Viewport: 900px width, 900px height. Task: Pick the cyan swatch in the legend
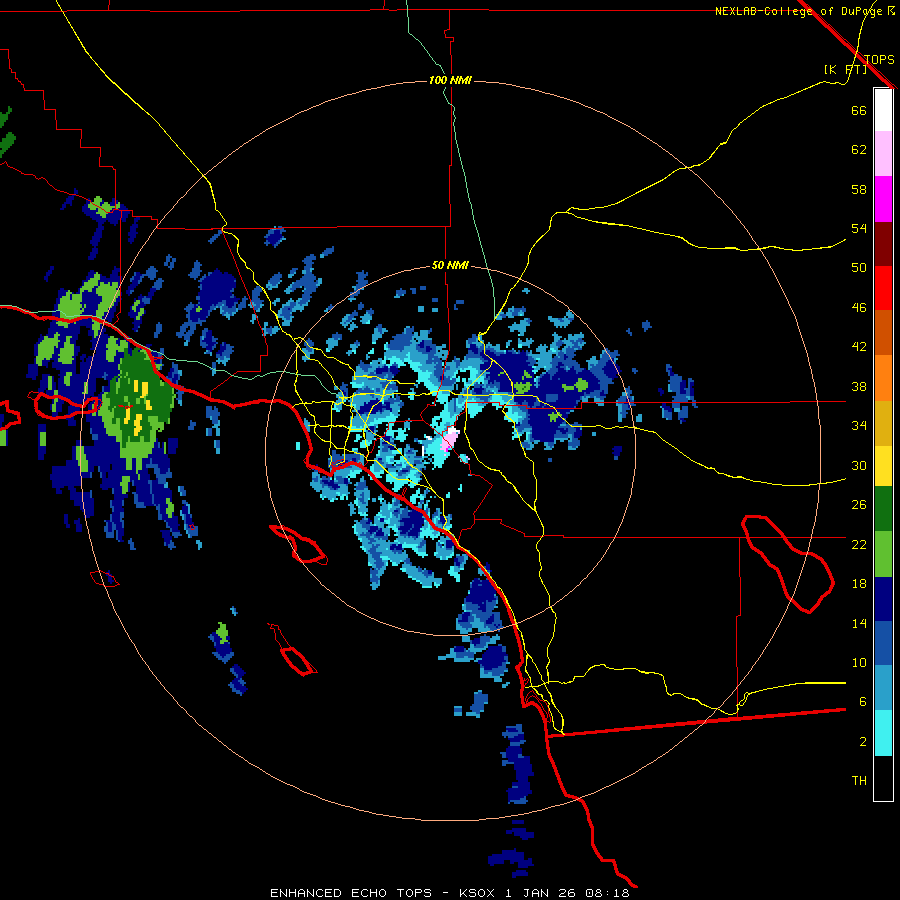point(883,733)
